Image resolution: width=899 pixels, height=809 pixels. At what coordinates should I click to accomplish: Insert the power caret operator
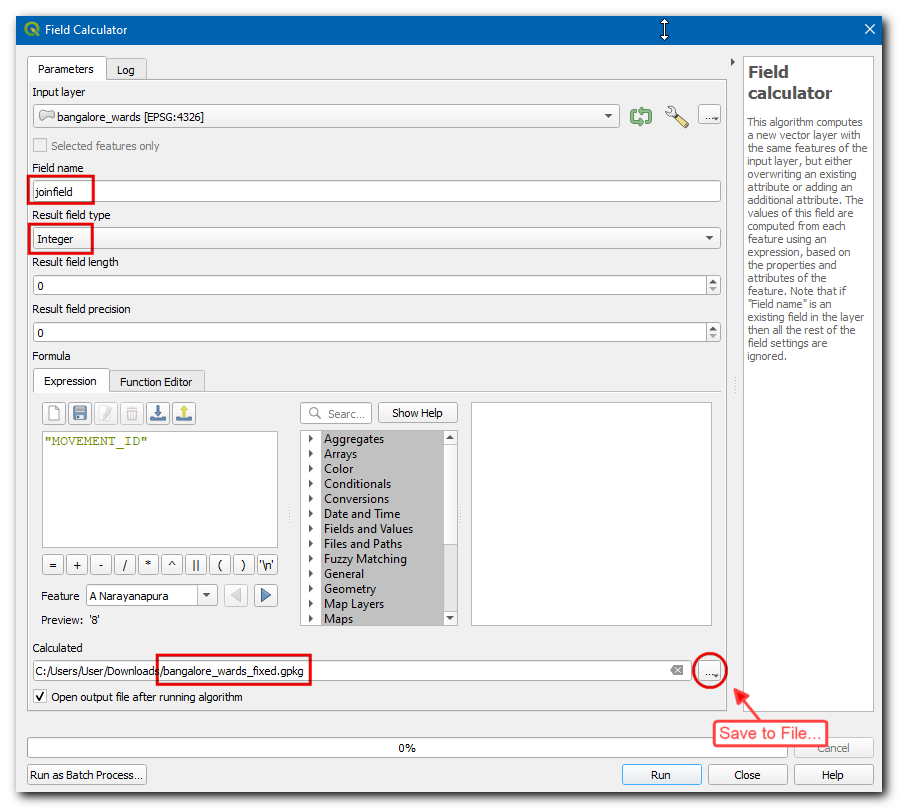tap(172, 565)
